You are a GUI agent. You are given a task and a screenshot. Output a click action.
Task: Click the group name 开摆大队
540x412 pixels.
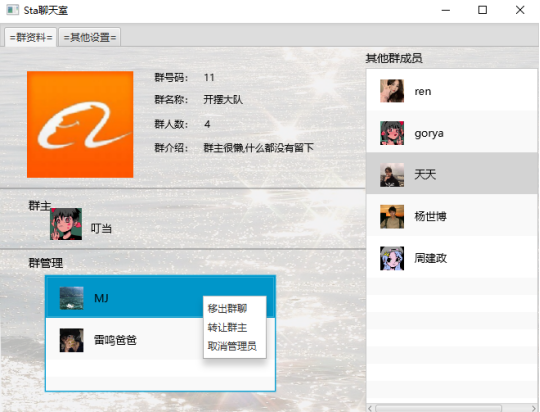coord(223,100)
